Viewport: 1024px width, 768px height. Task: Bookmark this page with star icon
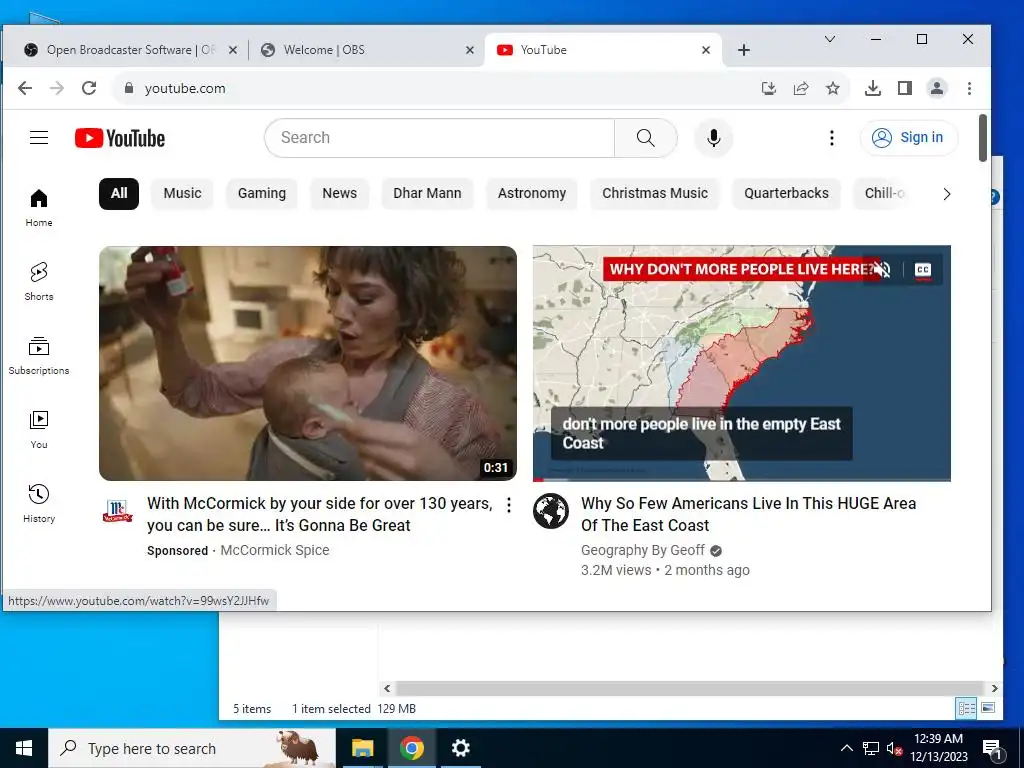(x=833, y=88)
